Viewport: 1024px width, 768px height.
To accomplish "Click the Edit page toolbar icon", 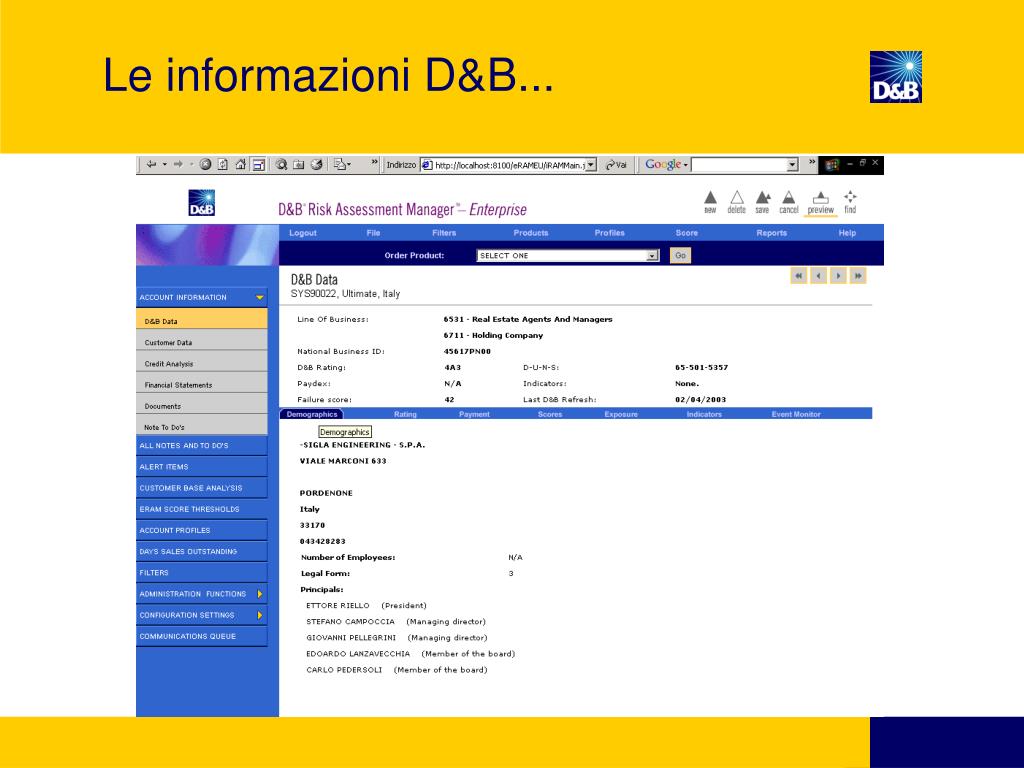I will (340, 165).
